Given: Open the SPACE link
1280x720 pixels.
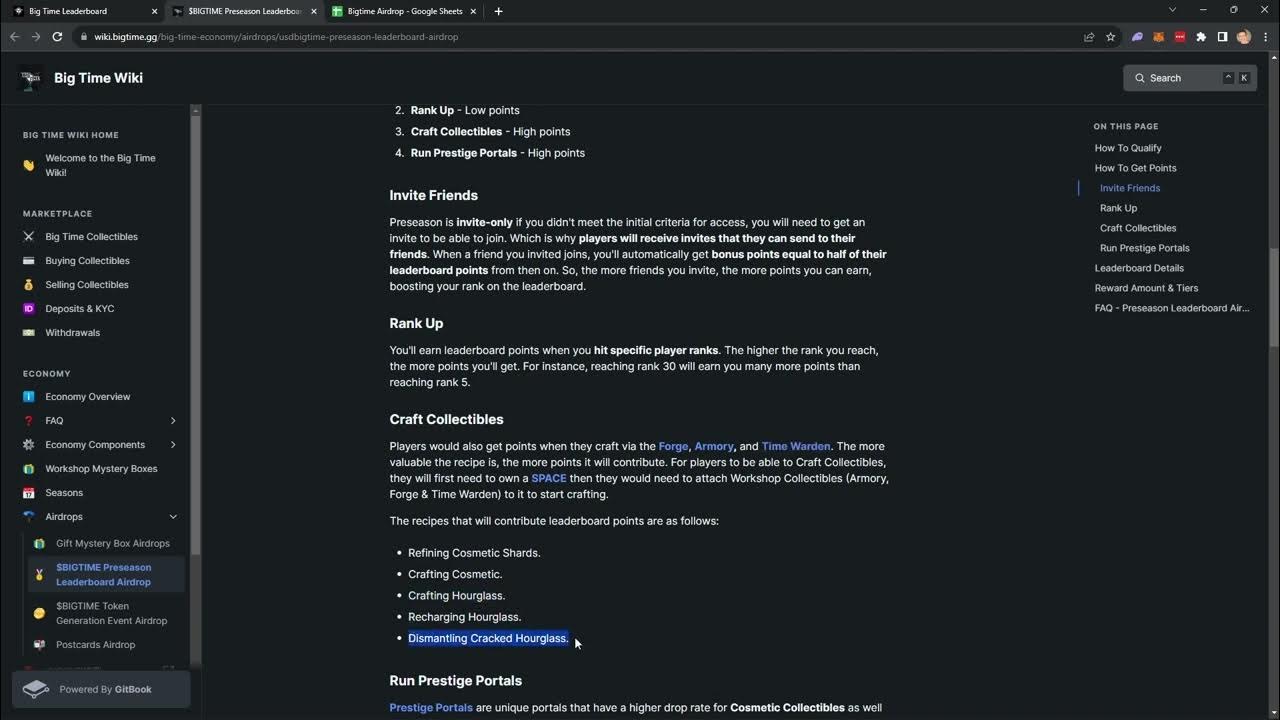Looking at the screenshot, I should tap(549, 478).
